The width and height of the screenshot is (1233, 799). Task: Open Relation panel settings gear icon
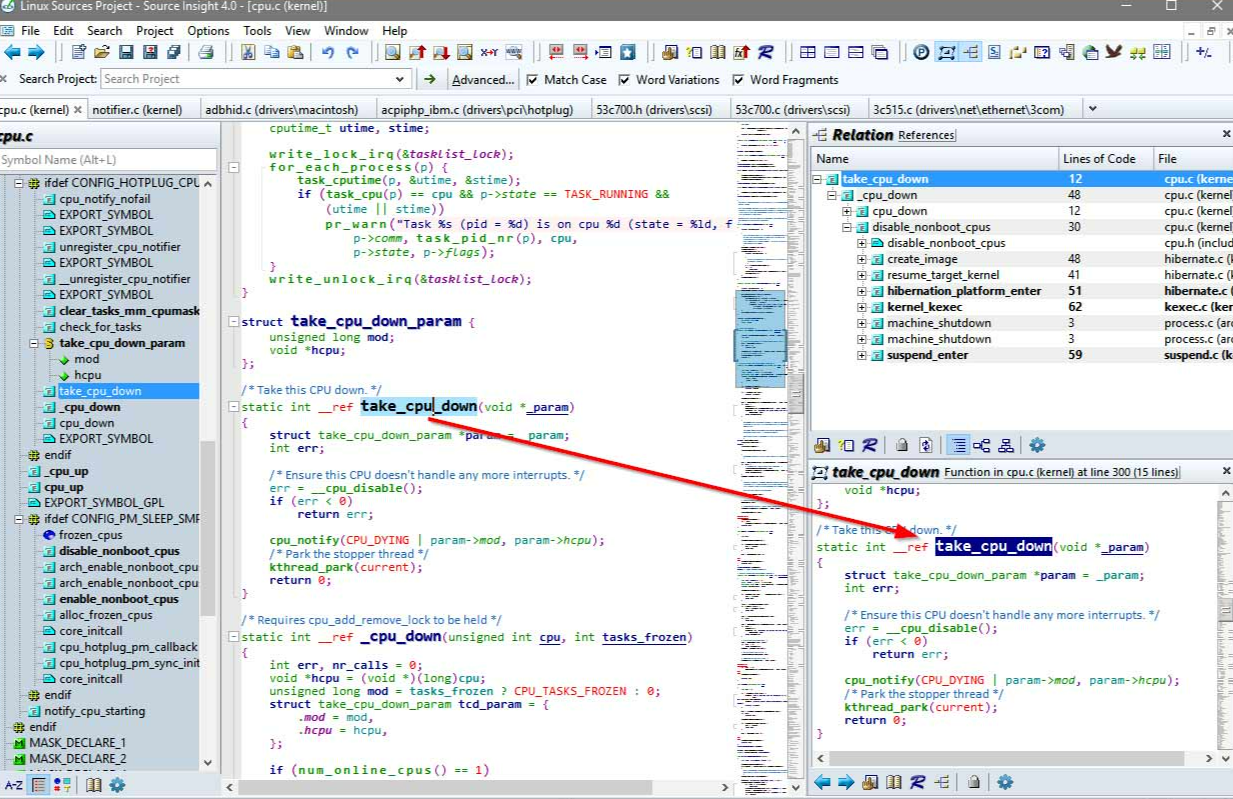click(1037, 445)
